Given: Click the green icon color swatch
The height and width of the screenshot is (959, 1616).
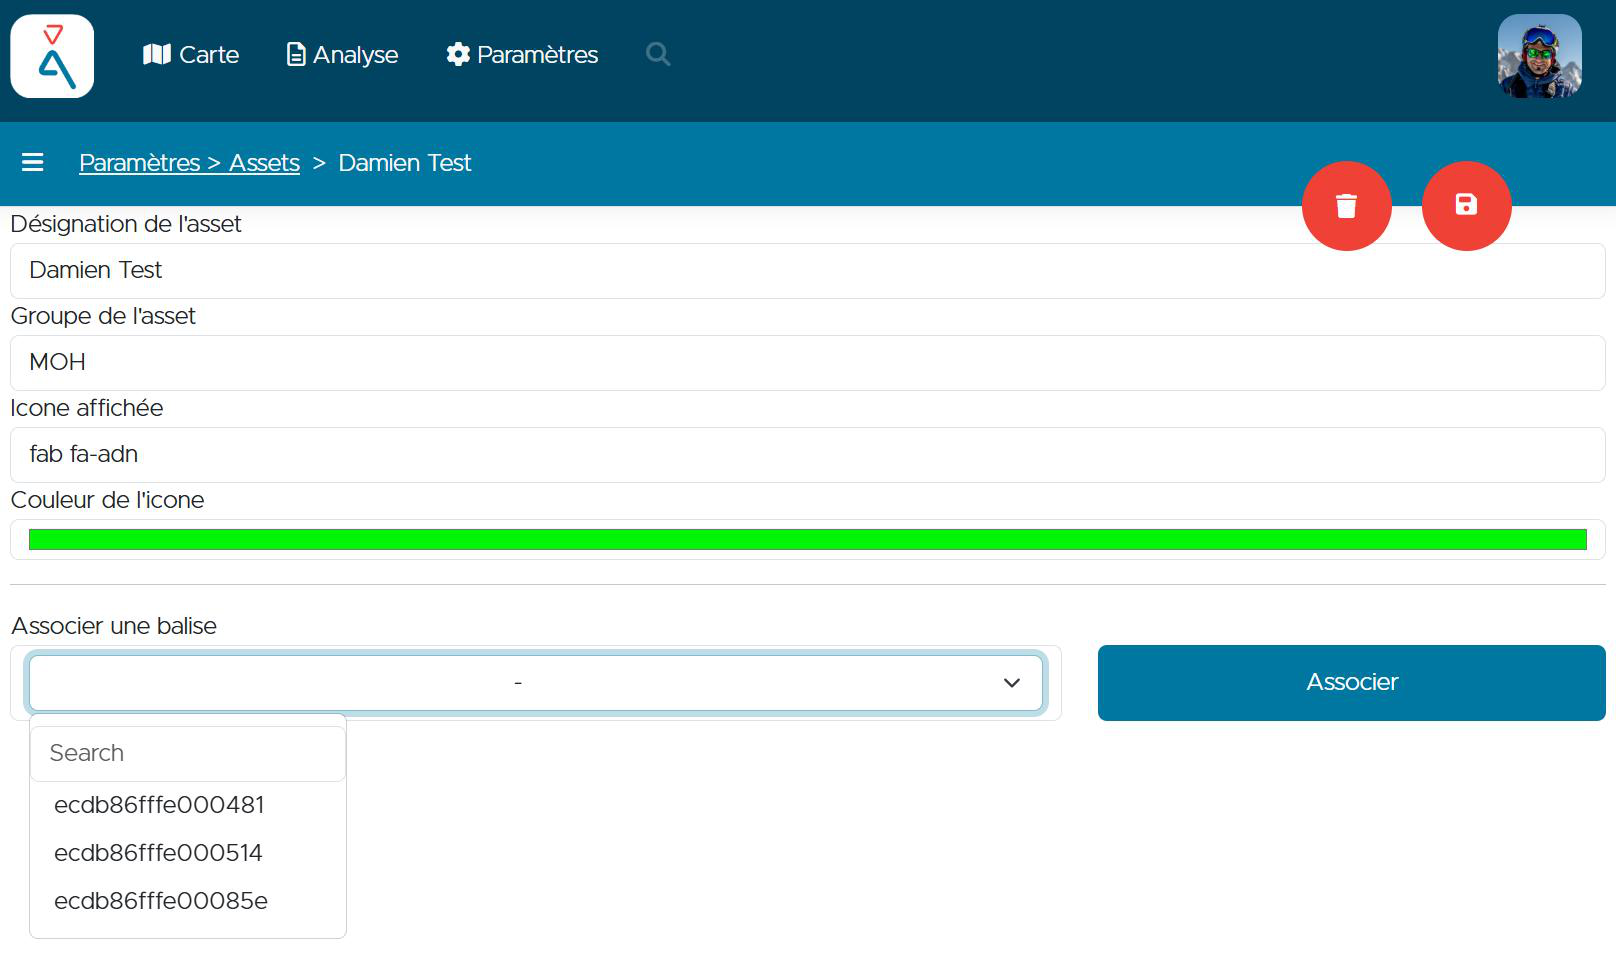Looking at the screenshot, I should coord(808,540).
